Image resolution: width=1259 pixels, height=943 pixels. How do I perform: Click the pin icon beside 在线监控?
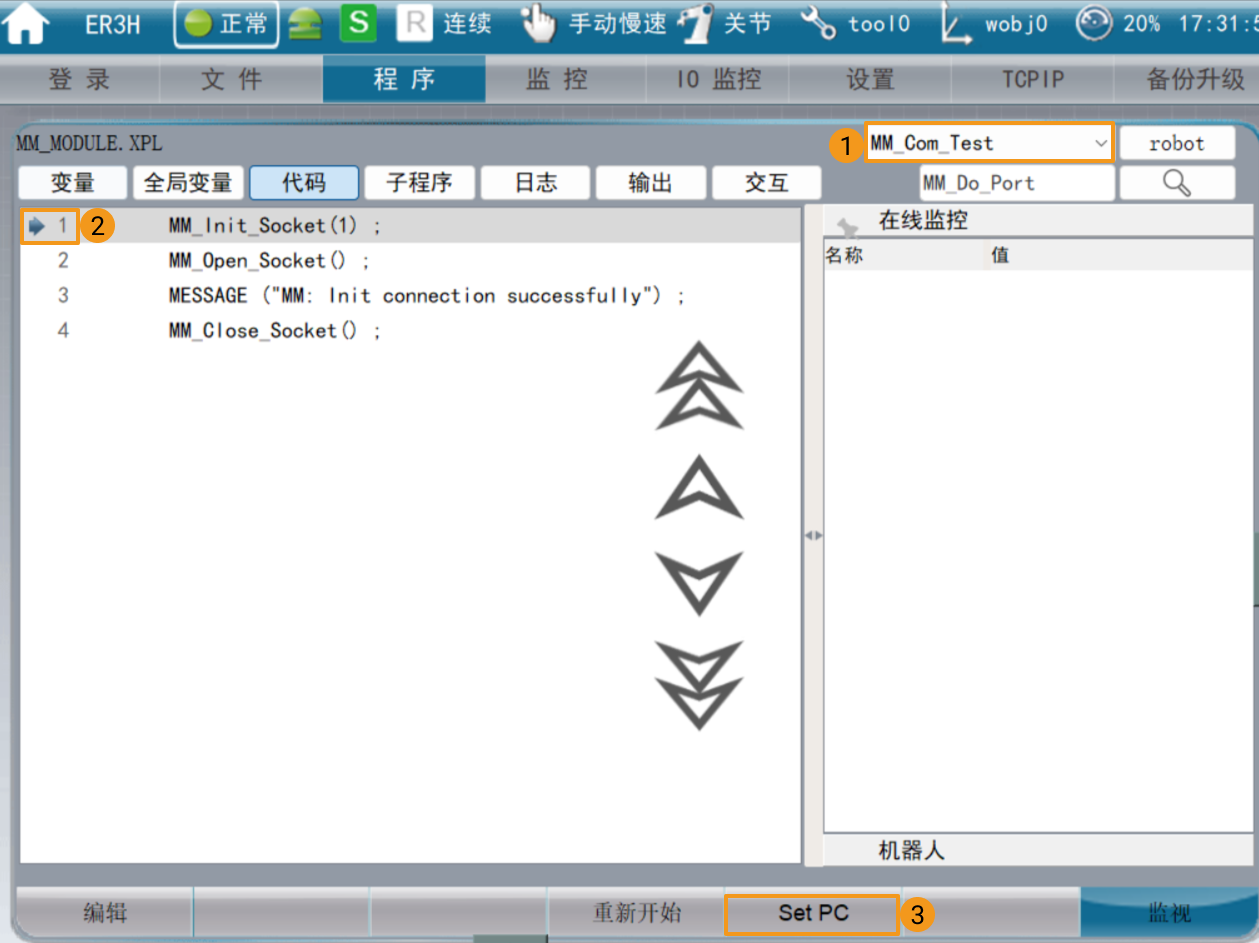coord(848,226)
